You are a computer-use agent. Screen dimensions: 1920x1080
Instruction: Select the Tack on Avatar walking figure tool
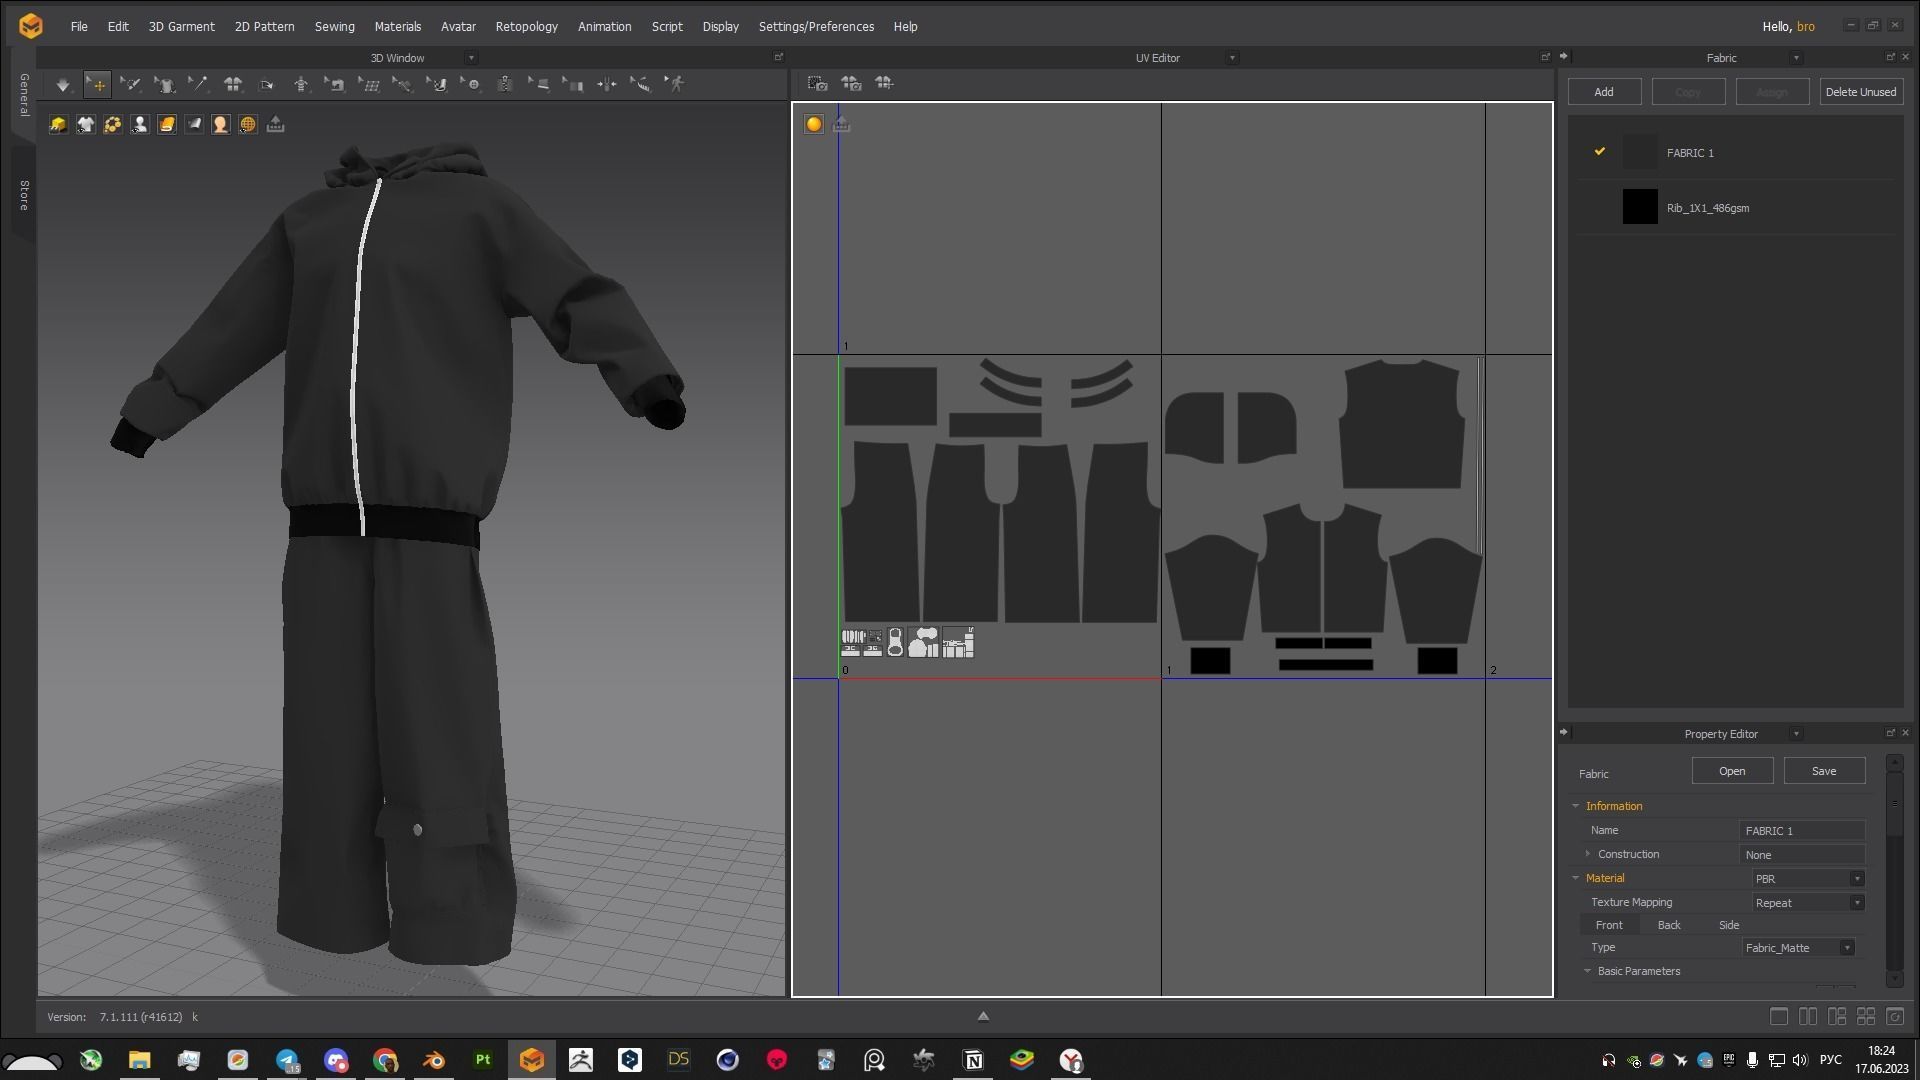676,84
